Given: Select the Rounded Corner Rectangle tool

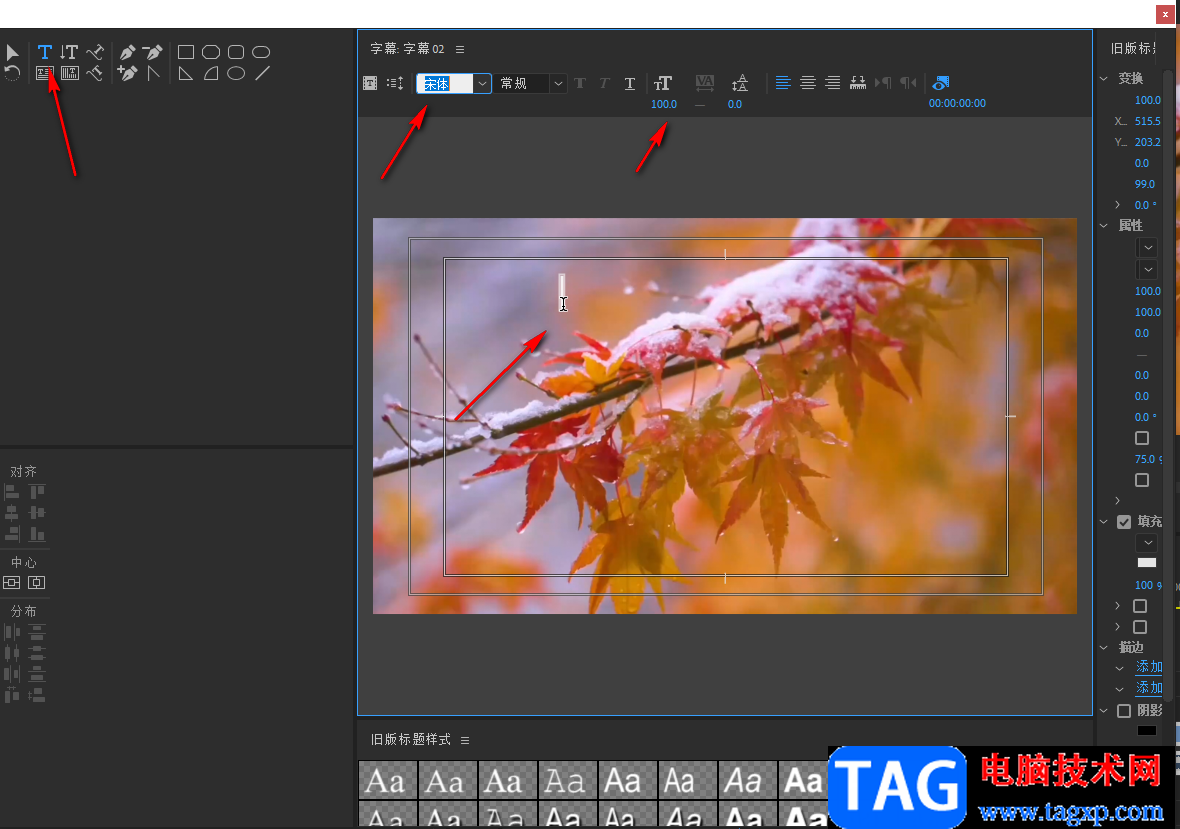Looking at the screenshot, I should point(236,52).
